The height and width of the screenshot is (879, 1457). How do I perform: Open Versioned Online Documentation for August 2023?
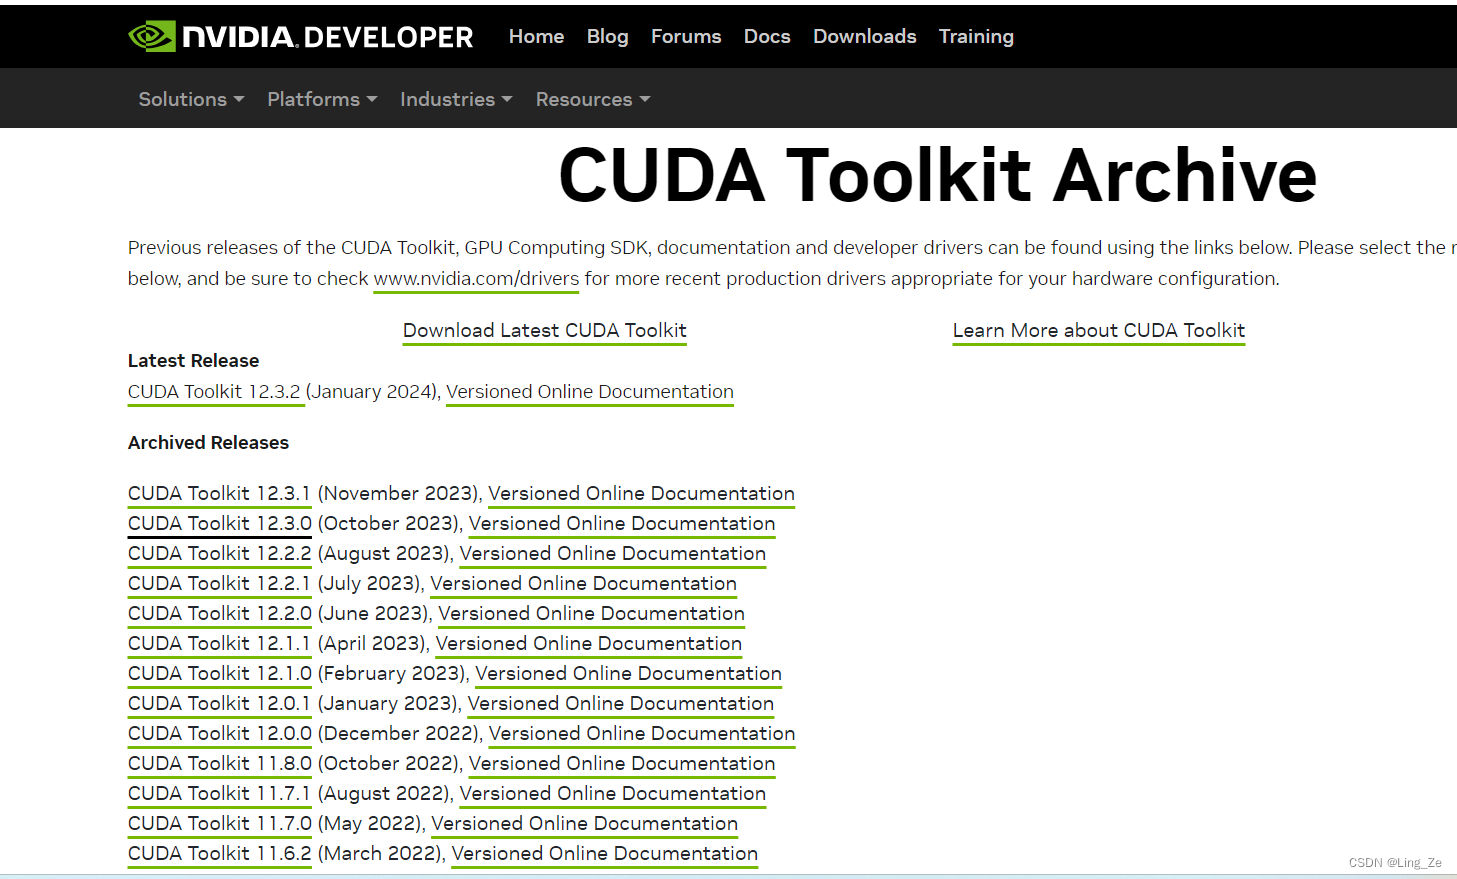(x=613, y=554)
